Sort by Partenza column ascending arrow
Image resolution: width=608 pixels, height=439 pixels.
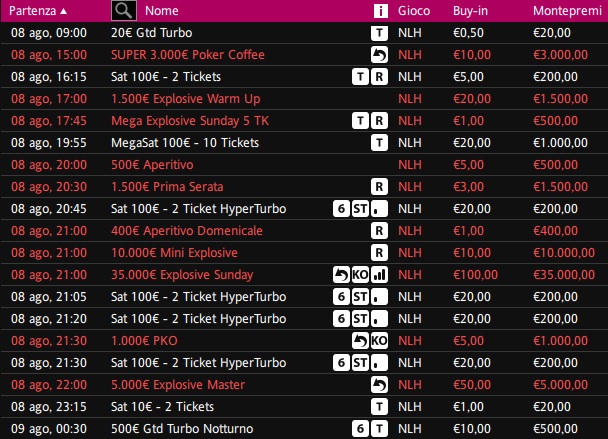(x=64, y=11)
